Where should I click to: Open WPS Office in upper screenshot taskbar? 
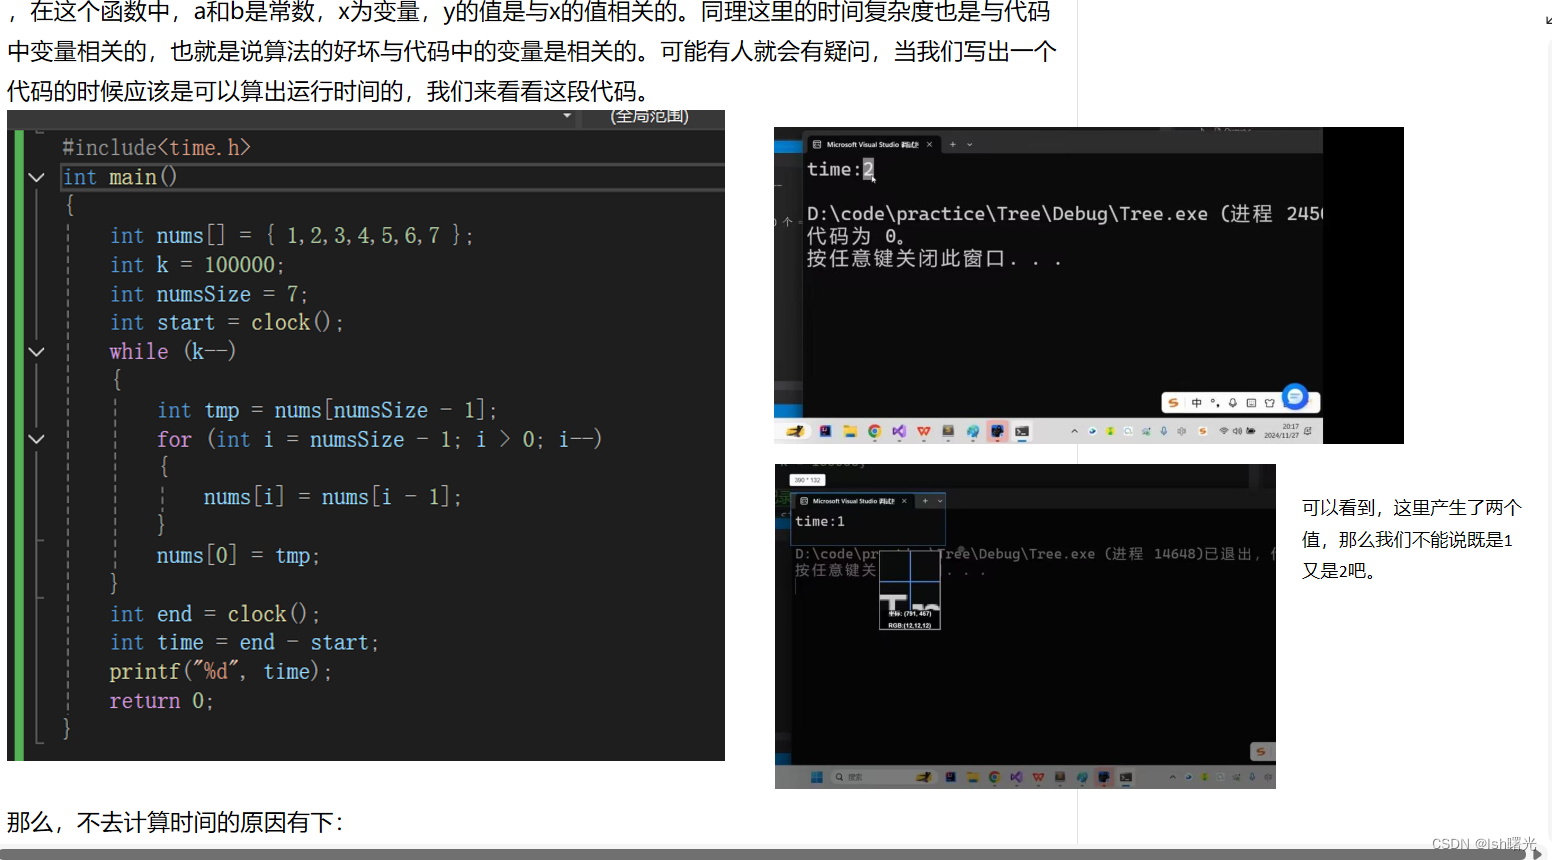924,431
